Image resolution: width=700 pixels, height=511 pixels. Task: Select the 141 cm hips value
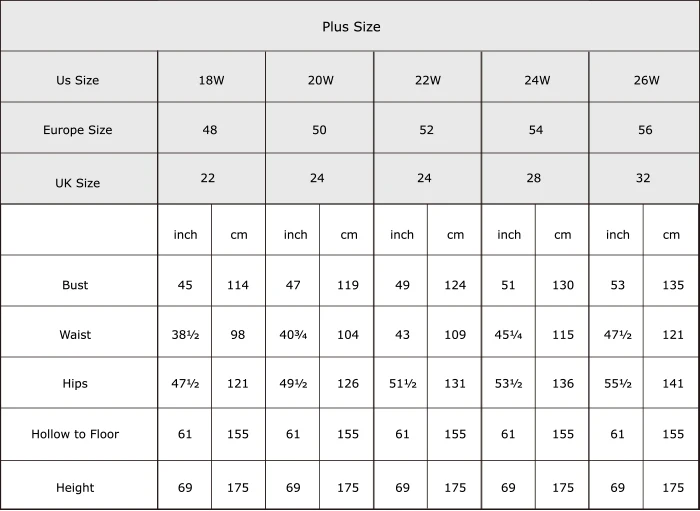click(x=671, y=385)
